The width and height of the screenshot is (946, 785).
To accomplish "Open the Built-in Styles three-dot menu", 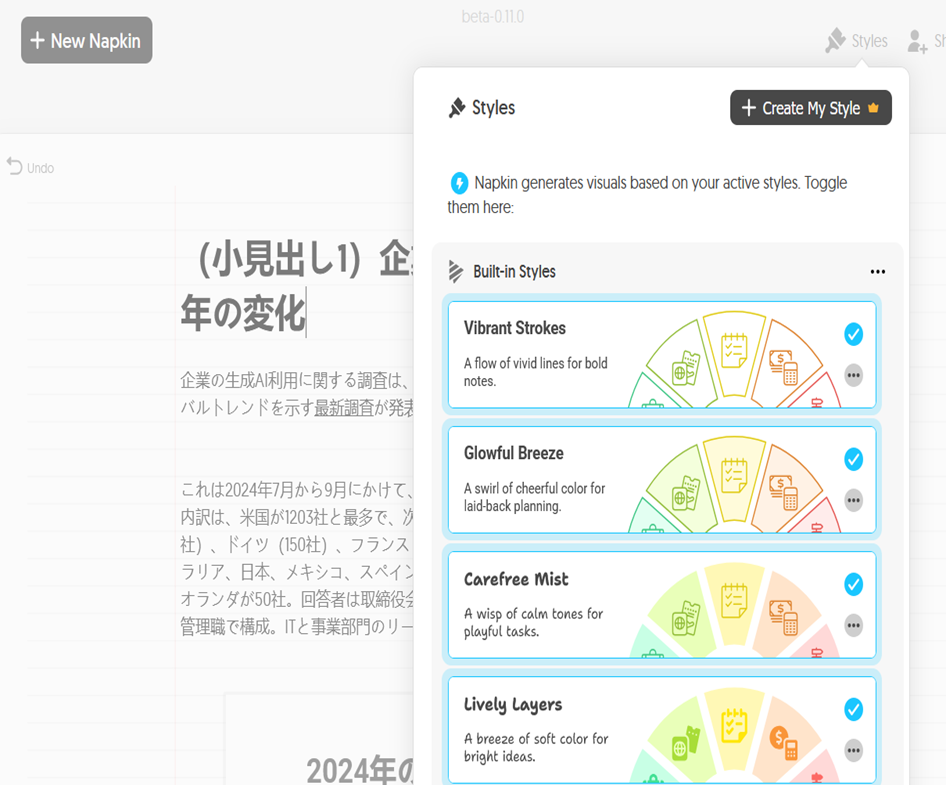I will pyautogui.click(x=877, y=272).
